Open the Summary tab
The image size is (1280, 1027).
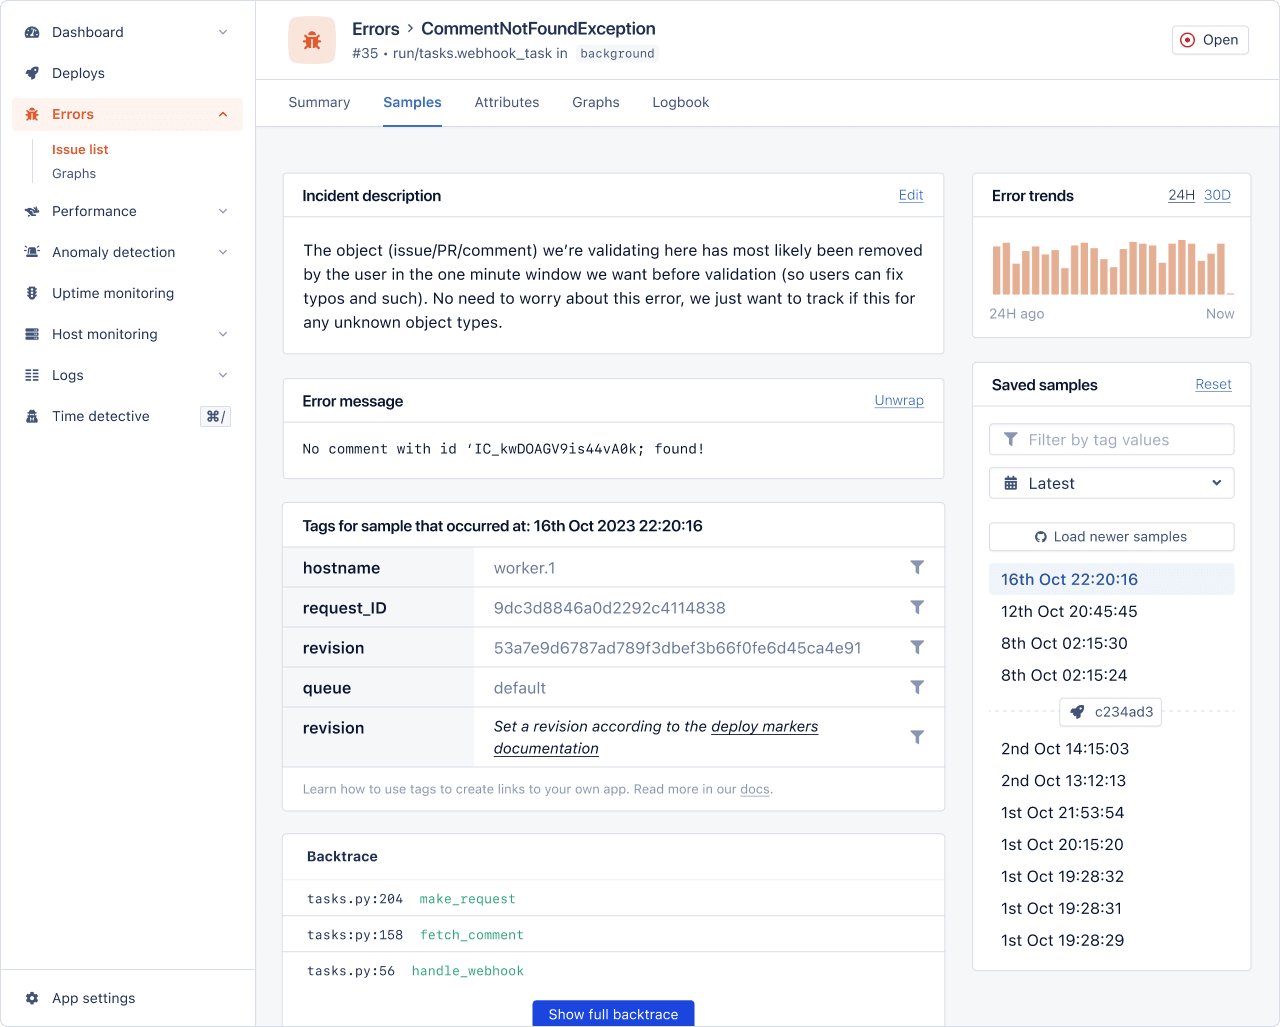tap(319, 102)
